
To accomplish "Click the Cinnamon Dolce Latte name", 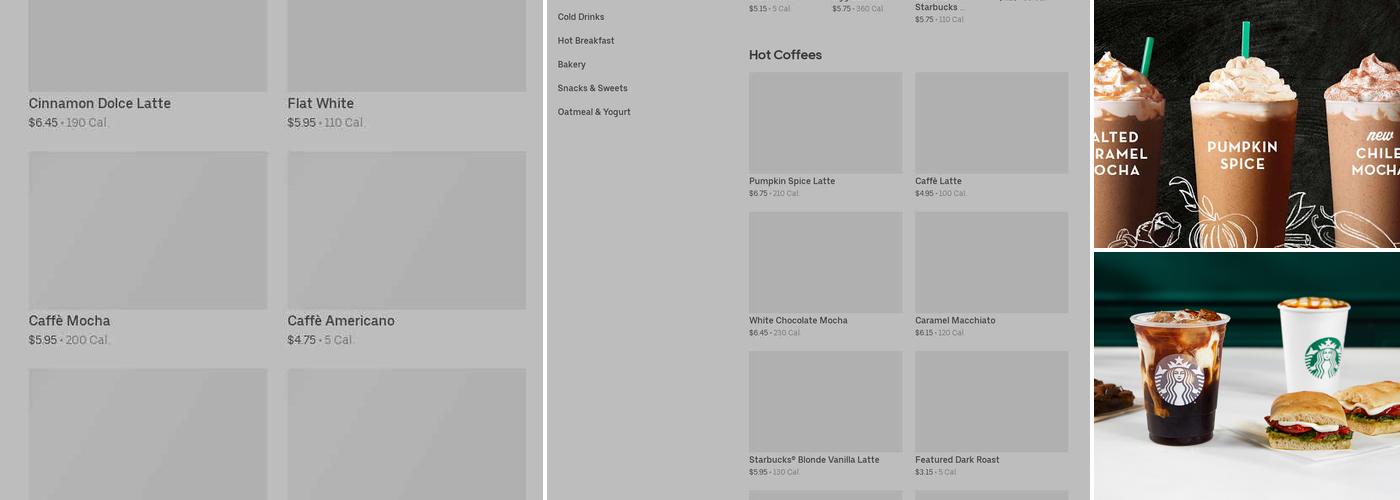I will (x=100, y=104).
